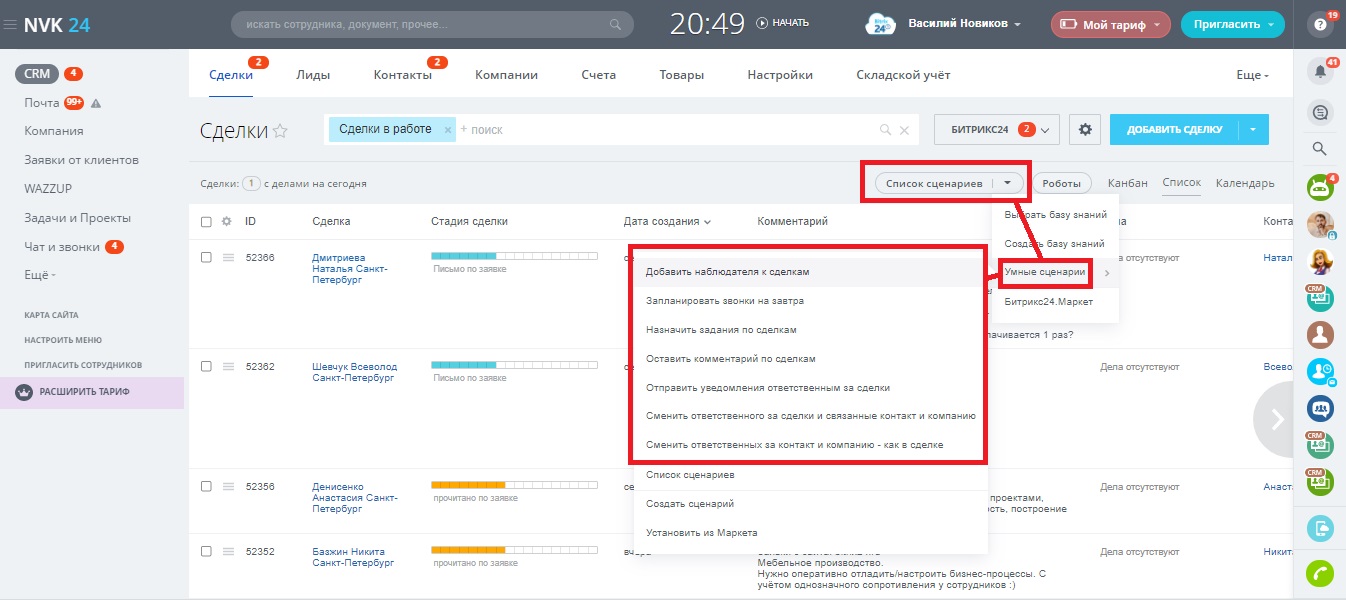
Task: Click the help question mark icon
Action: coord(1320,24)
